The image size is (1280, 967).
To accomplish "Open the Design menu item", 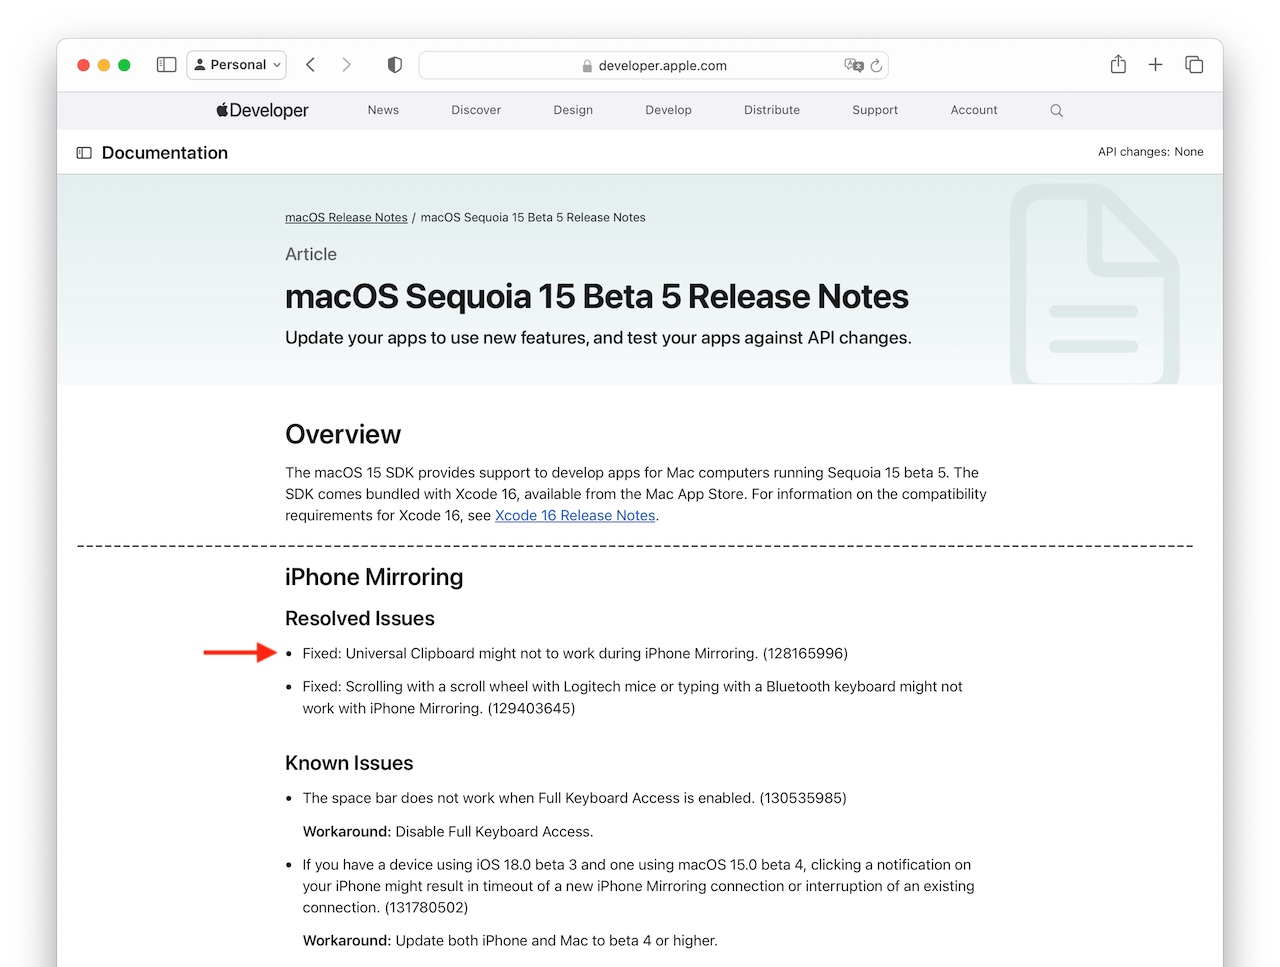I will coord(573,110).
